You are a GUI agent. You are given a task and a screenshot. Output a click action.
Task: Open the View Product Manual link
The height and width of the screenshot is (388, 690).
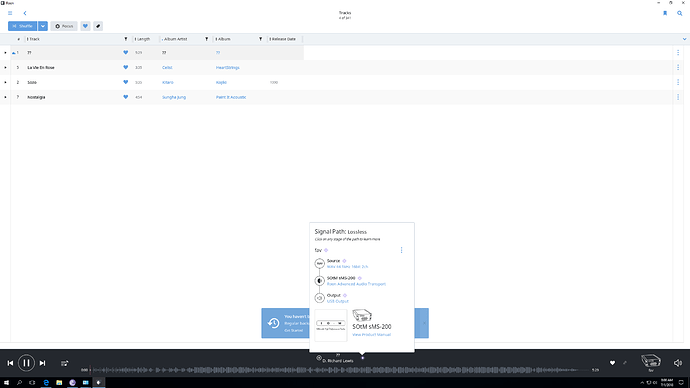[371, 335]
